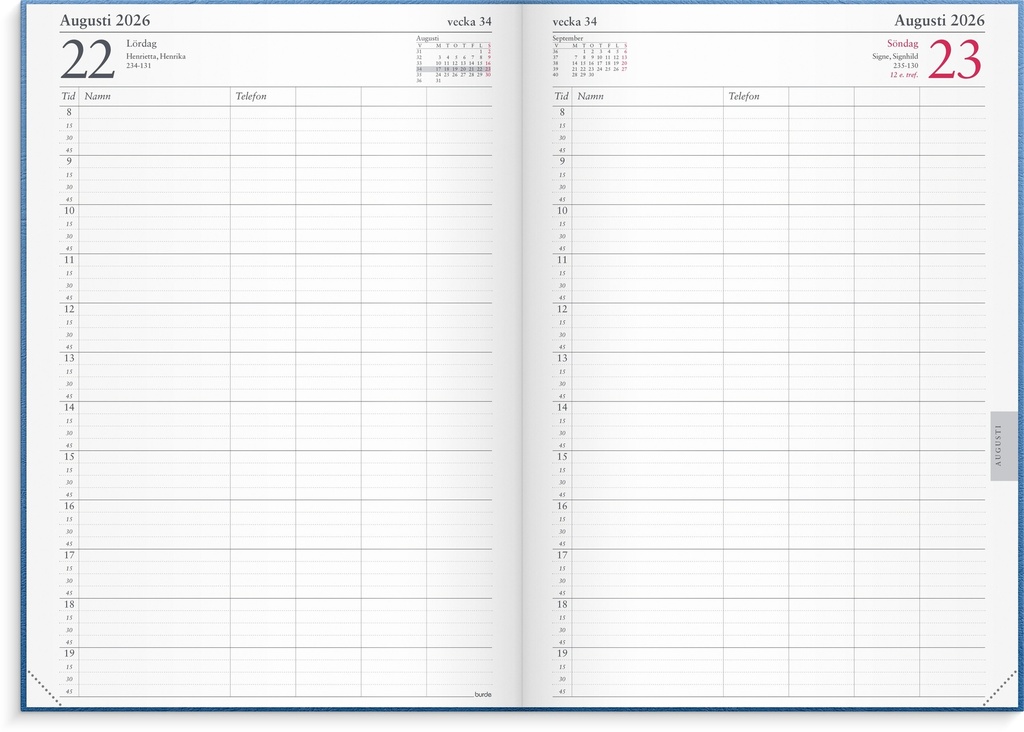The height and width of the screenshot is (732, 1024).
Task: Select the 8 o'clock Namn field on Saturday
Action: (154, 113)
